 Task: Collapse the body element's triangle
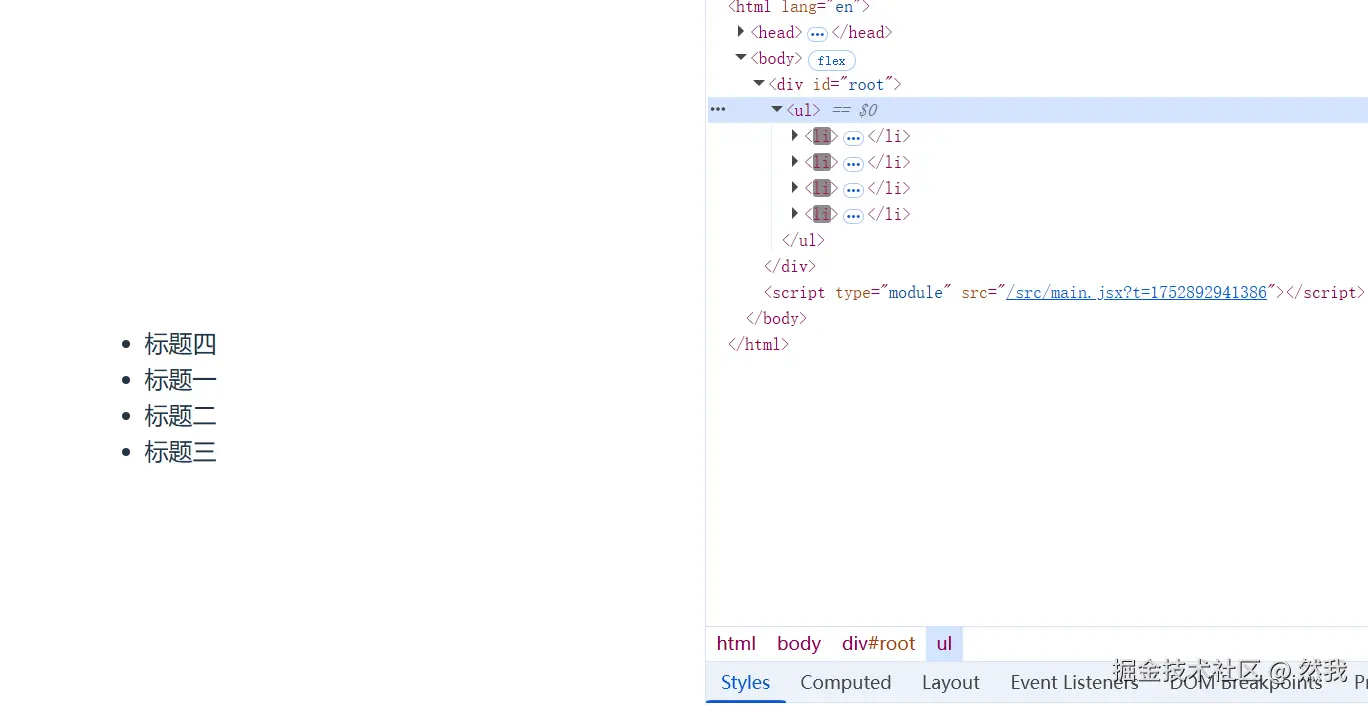(741, 58)
